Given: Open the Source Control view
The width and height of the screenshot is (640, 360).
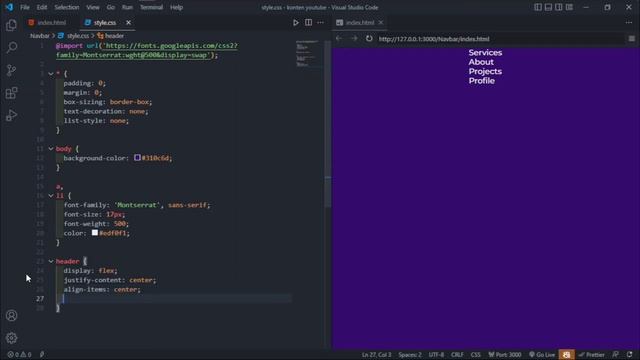Looking at the screenshot, I should (x=11, y=70).
